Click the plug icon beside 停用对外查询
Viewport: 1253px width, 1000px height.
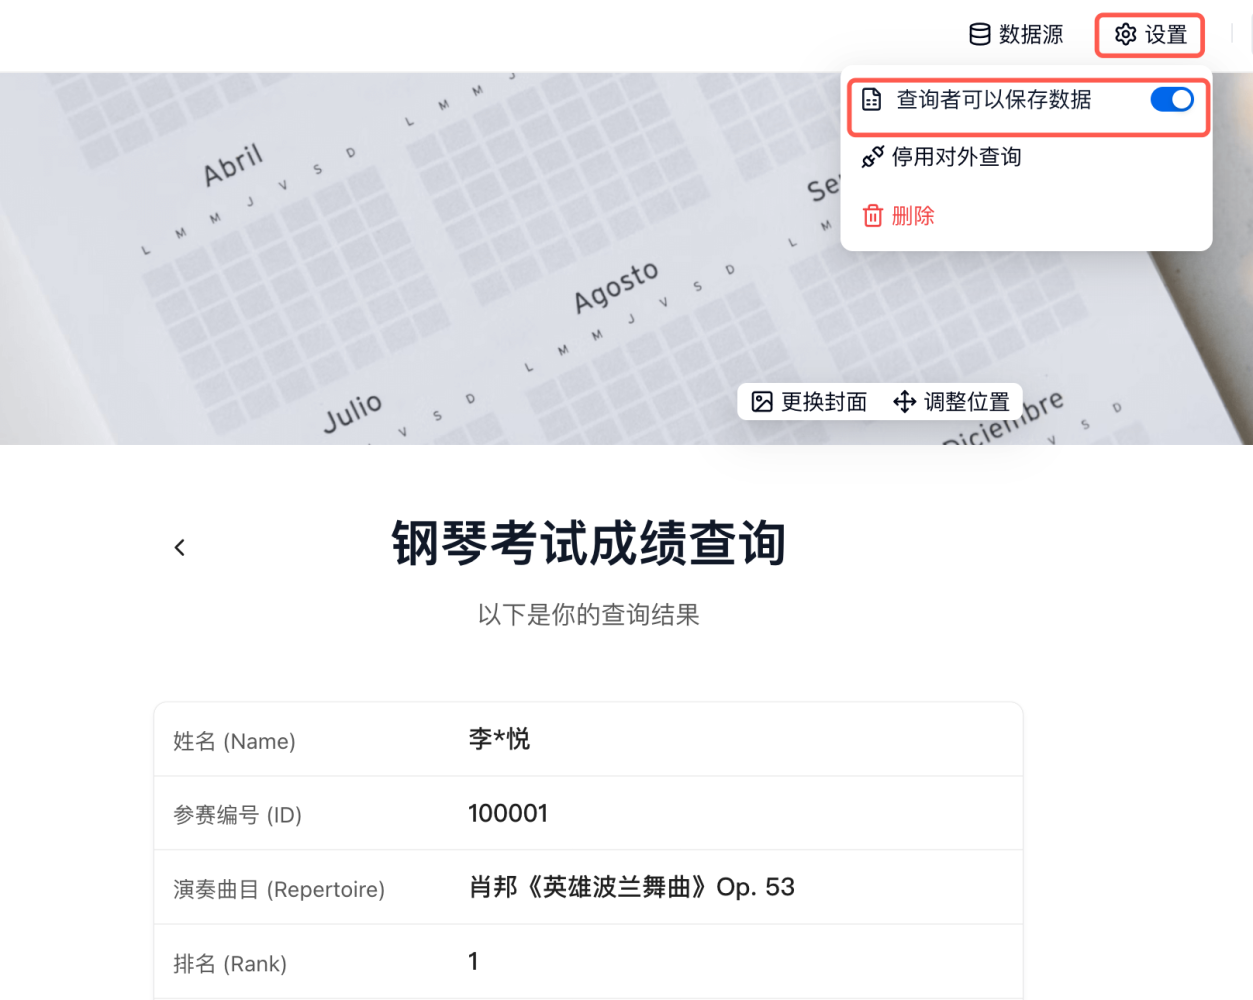click(872, 157)
